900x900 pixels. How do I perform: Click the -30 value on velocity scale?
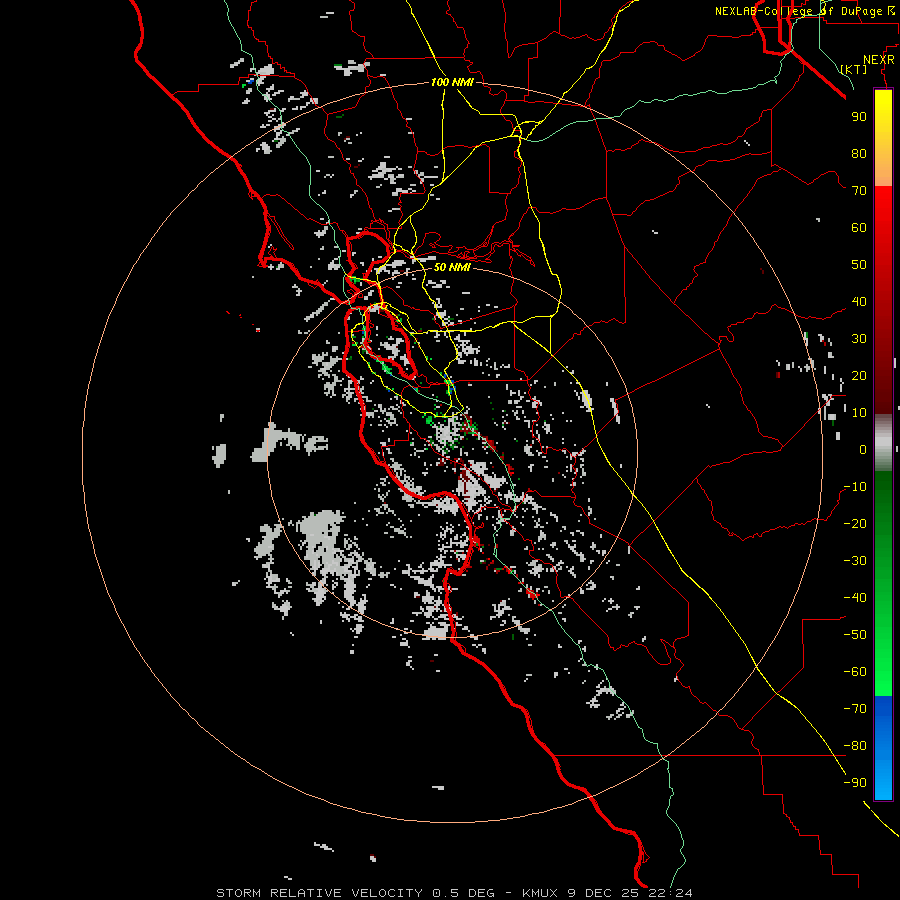pyautogui.click(x=855, y=561)
